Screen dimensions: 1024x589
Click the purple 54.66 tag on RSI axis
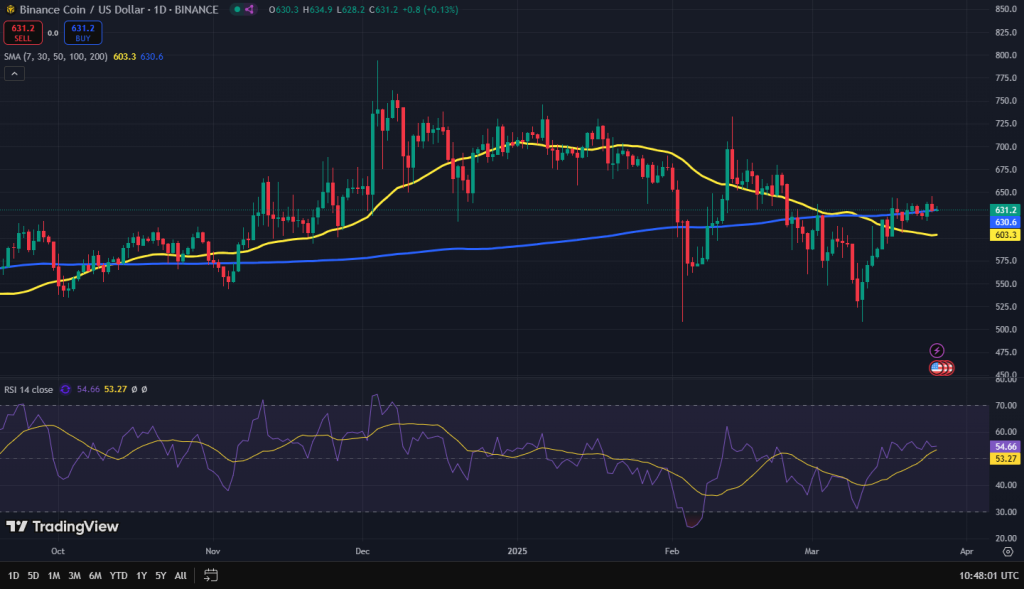coord(1006,447)
